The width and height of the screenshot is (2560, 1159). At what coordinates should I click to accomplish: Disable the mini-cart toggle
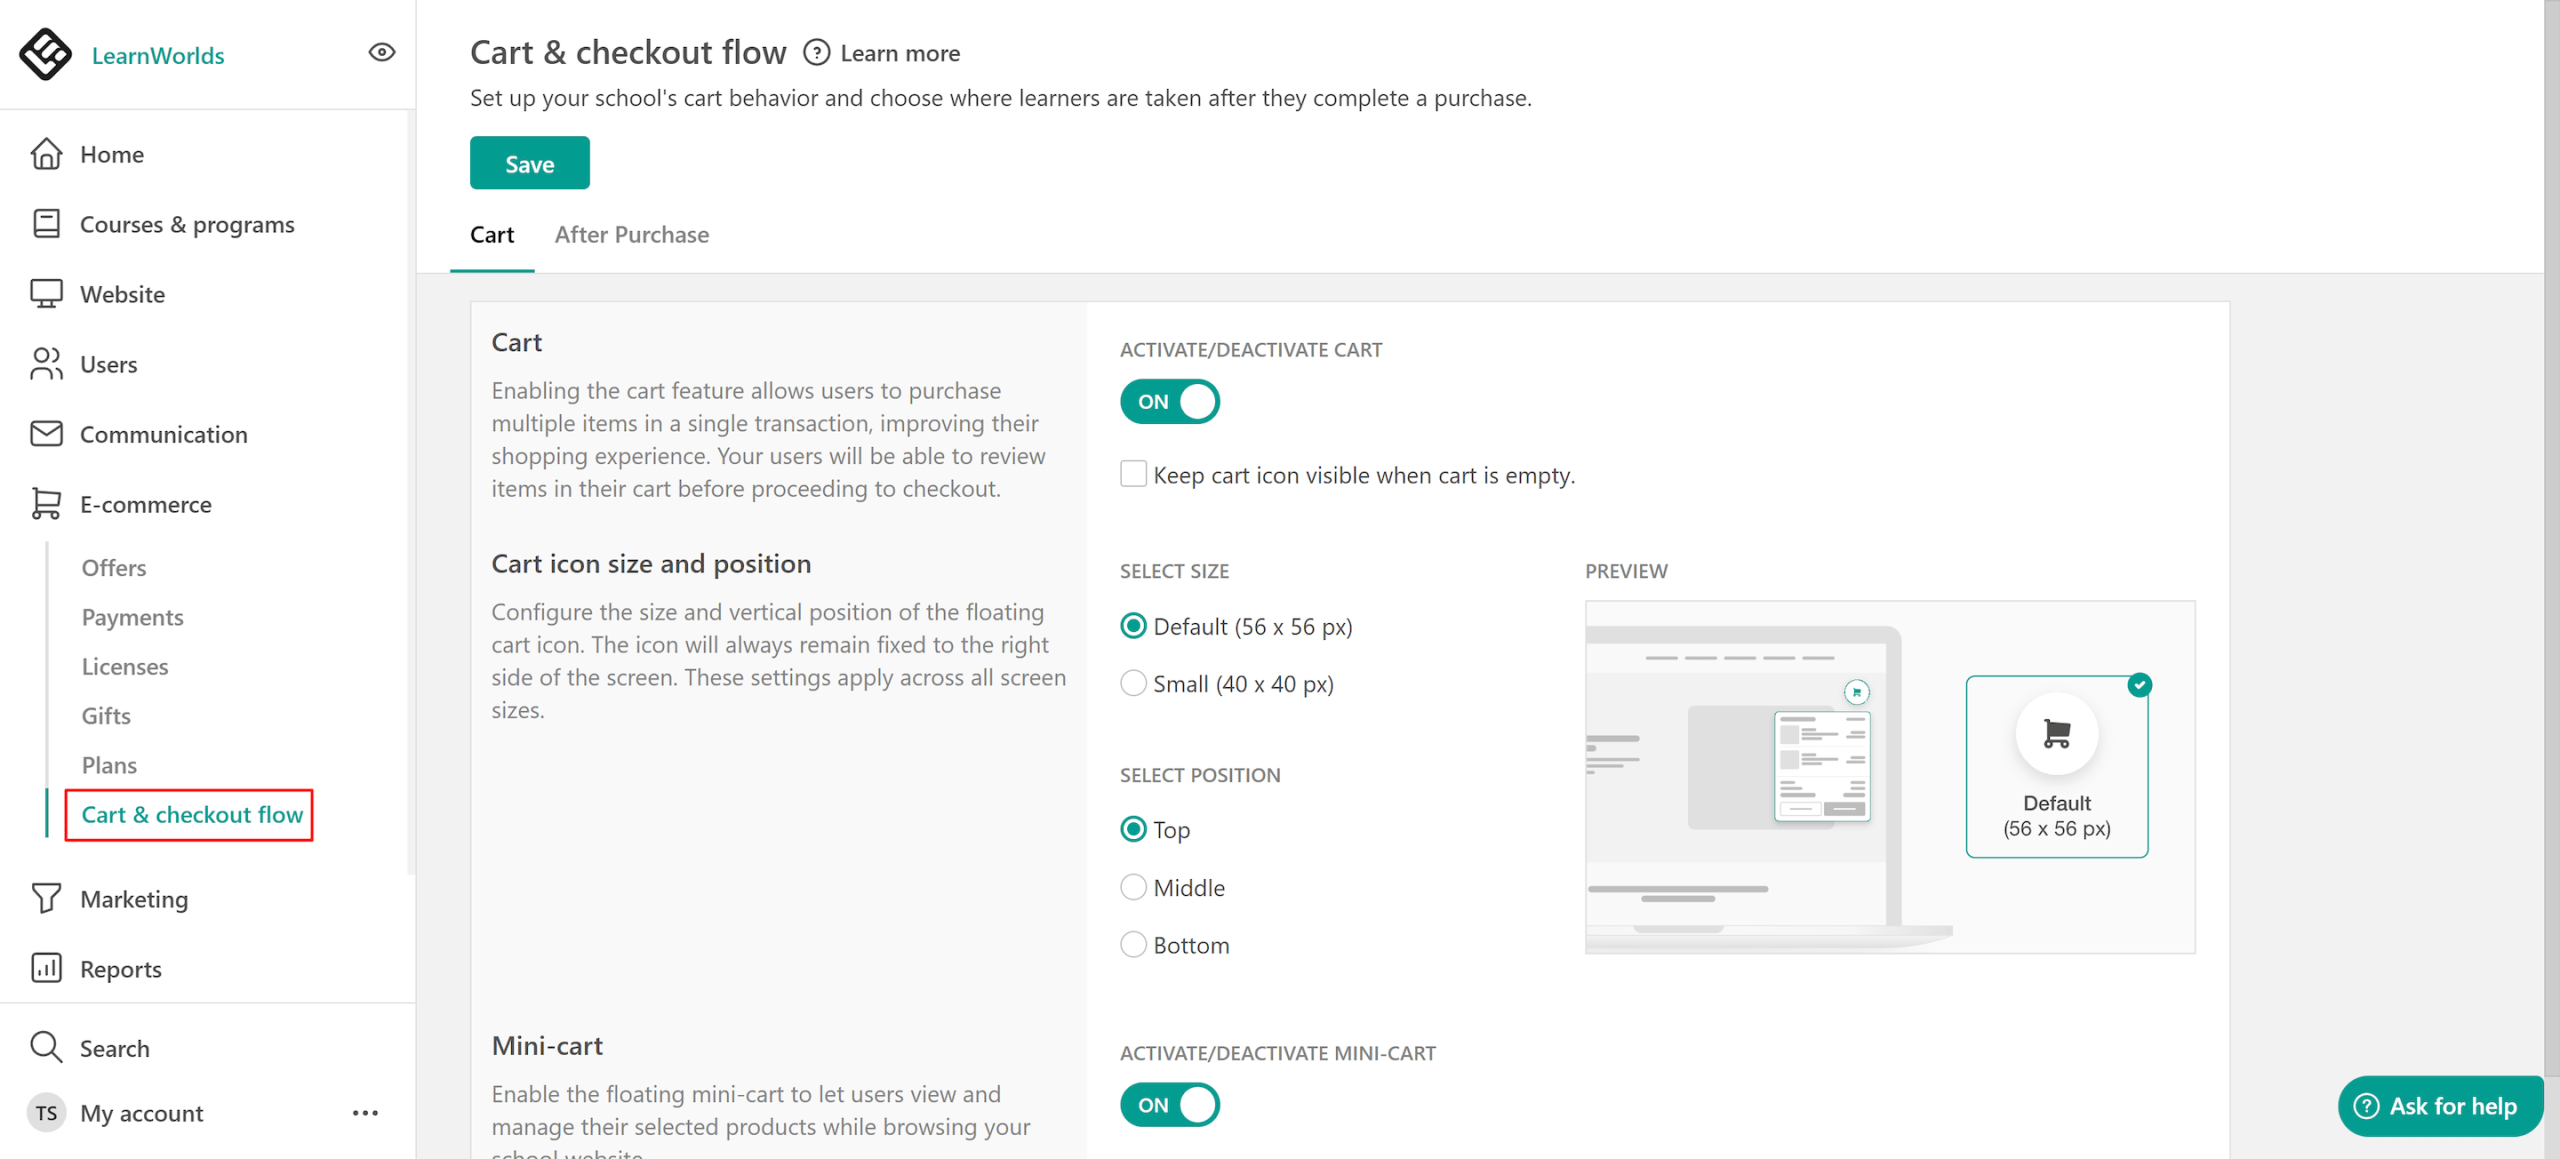coord(1169,1104)
